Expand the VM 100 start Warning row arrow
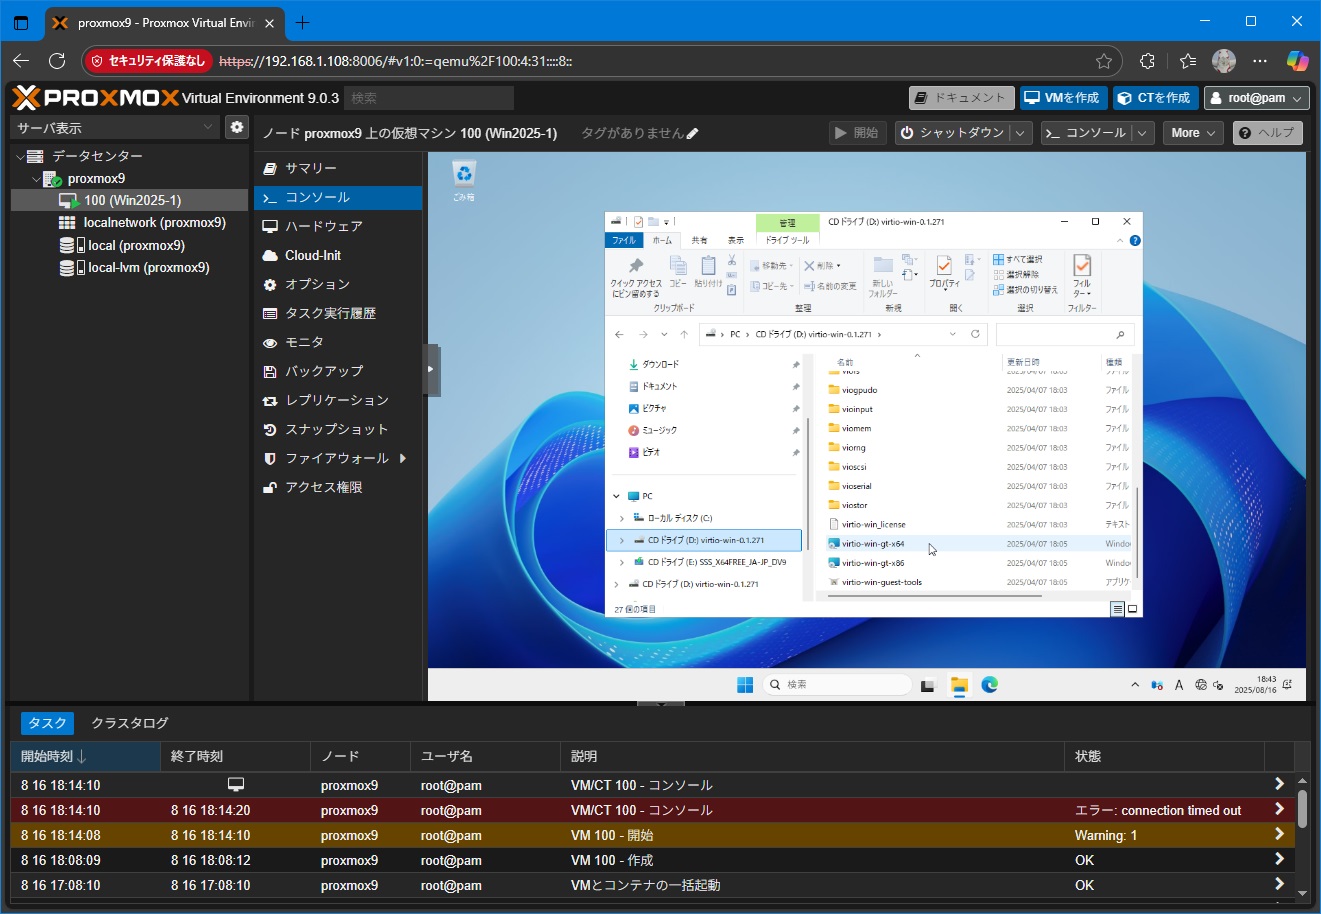This screenshot has width=1321, height=914. [1279, 834]
